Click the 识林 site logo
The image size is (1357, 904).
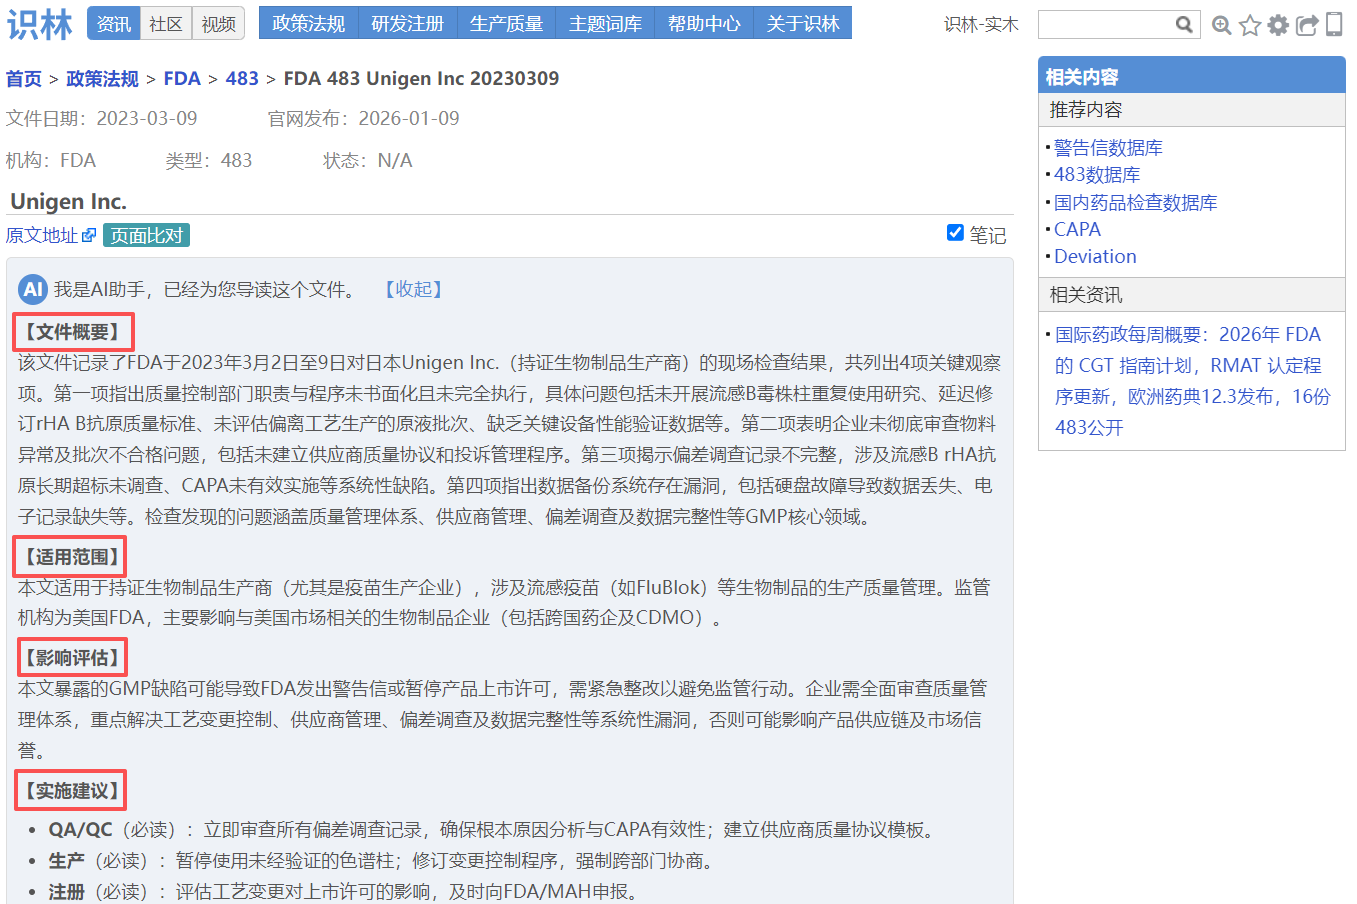click(40, 24)
